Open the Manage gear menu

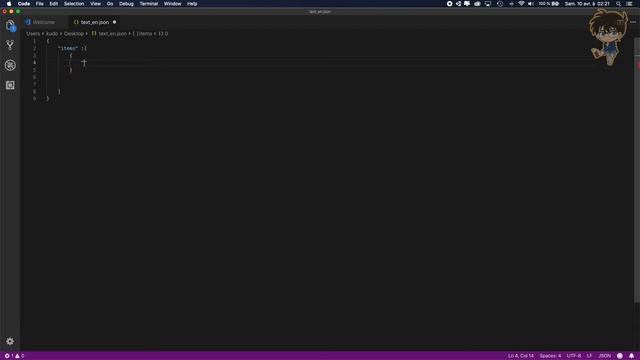tap(10, 341)
